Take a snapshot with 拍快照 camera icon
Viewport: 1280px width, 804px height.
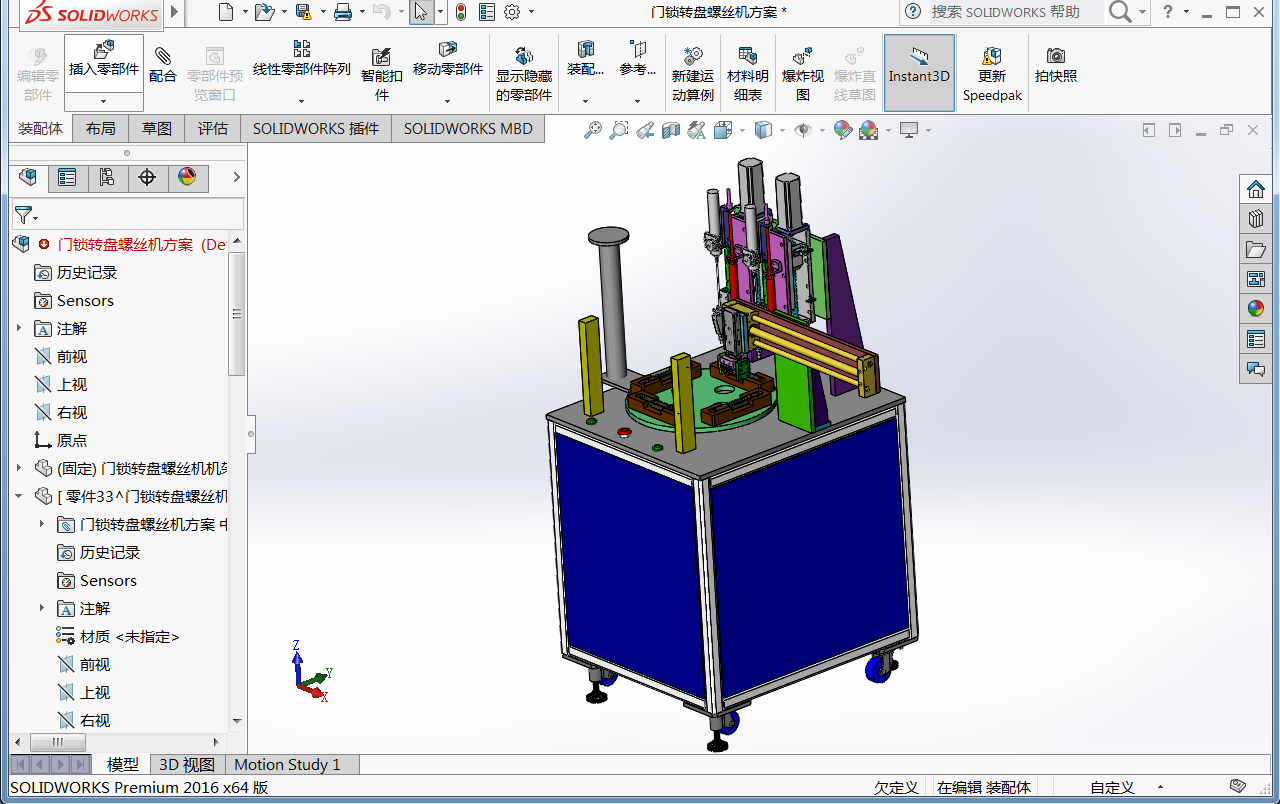[1055, 56]
